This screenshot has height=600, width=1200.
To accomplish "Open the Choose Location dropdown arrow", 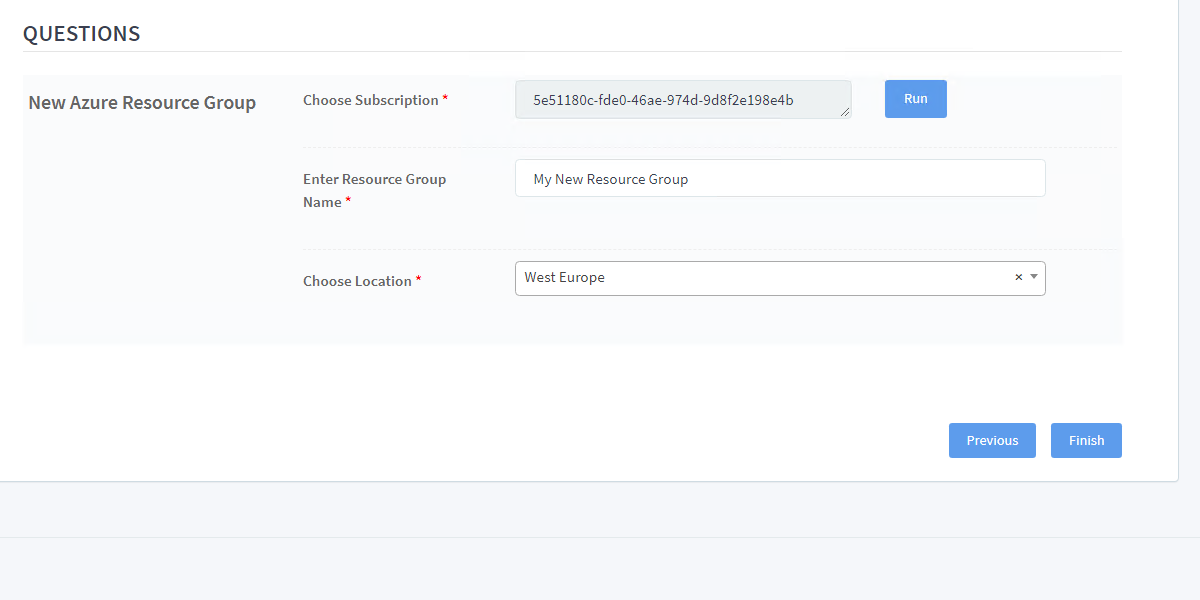I will coord(1033,278).
